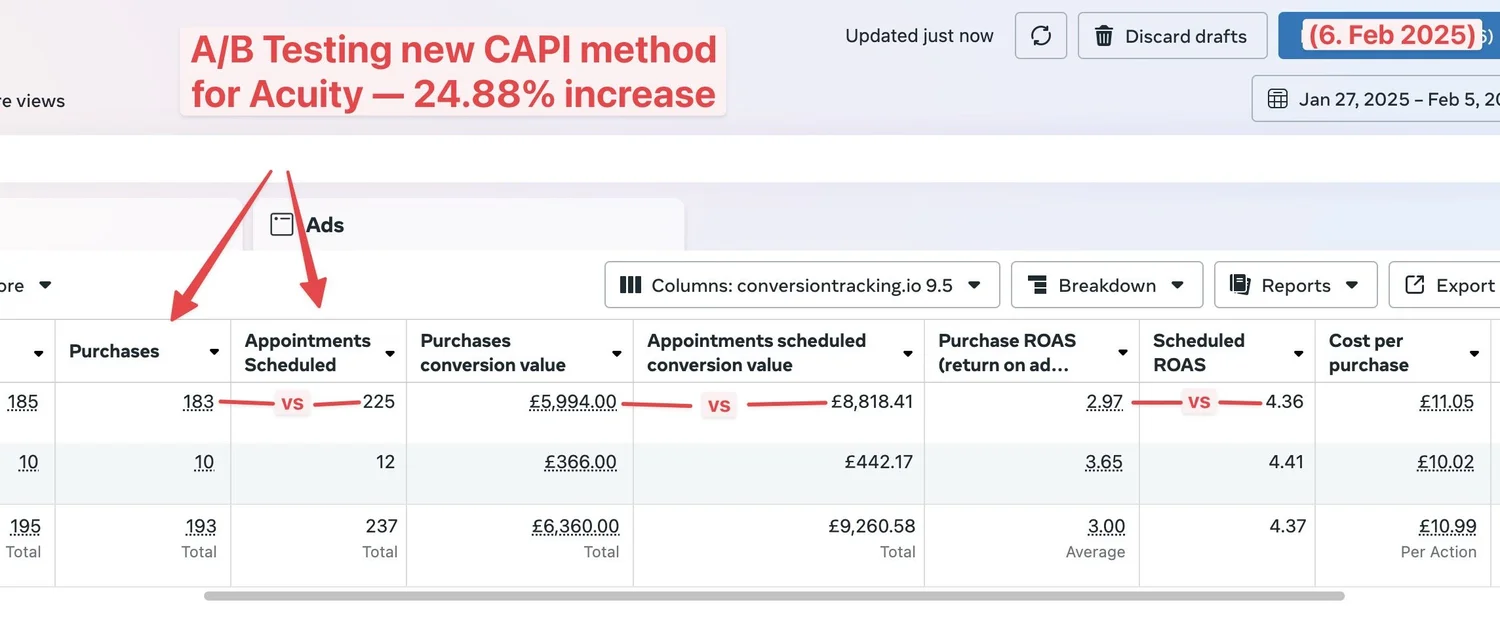Click the Ads tab document icon
Viewport: 1500px width, 644px height.
click(281, 224)
